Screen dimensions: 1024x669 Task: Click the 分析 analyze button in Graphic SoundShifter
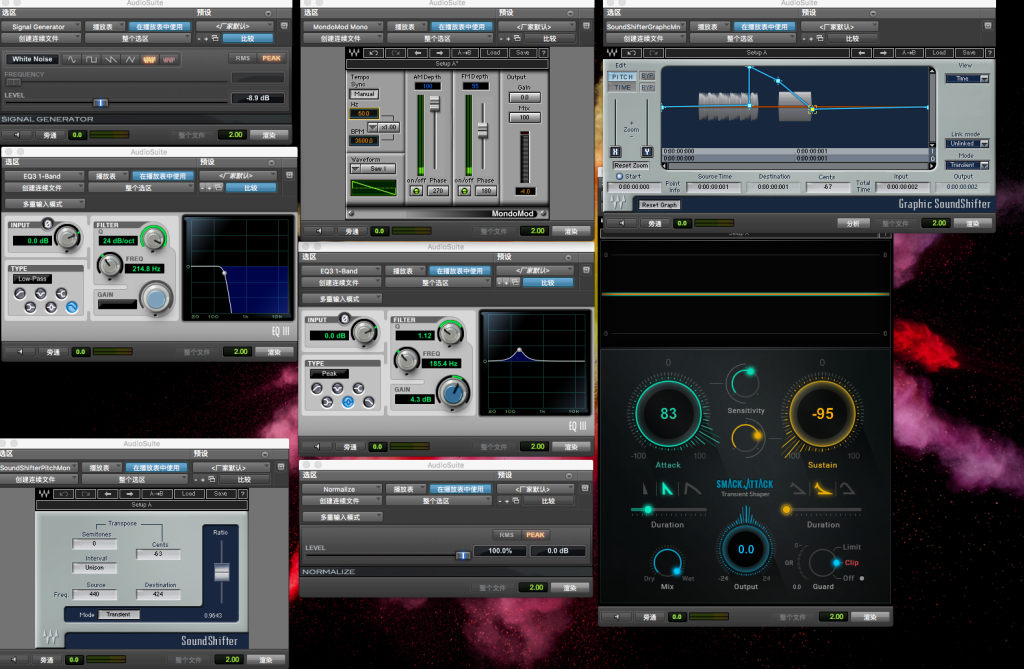[x=853, y=223]
